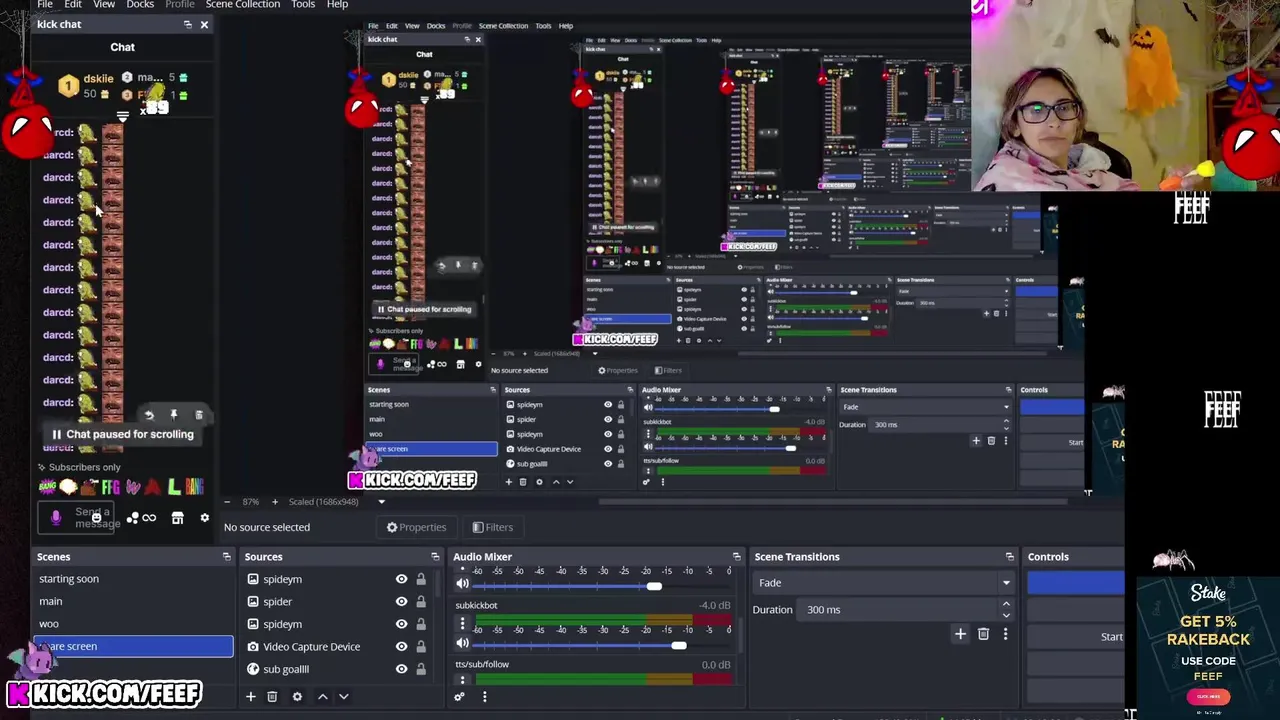Undock the Scene Transitions panel
The image size is (1280, 720).
click(1009, 557)
